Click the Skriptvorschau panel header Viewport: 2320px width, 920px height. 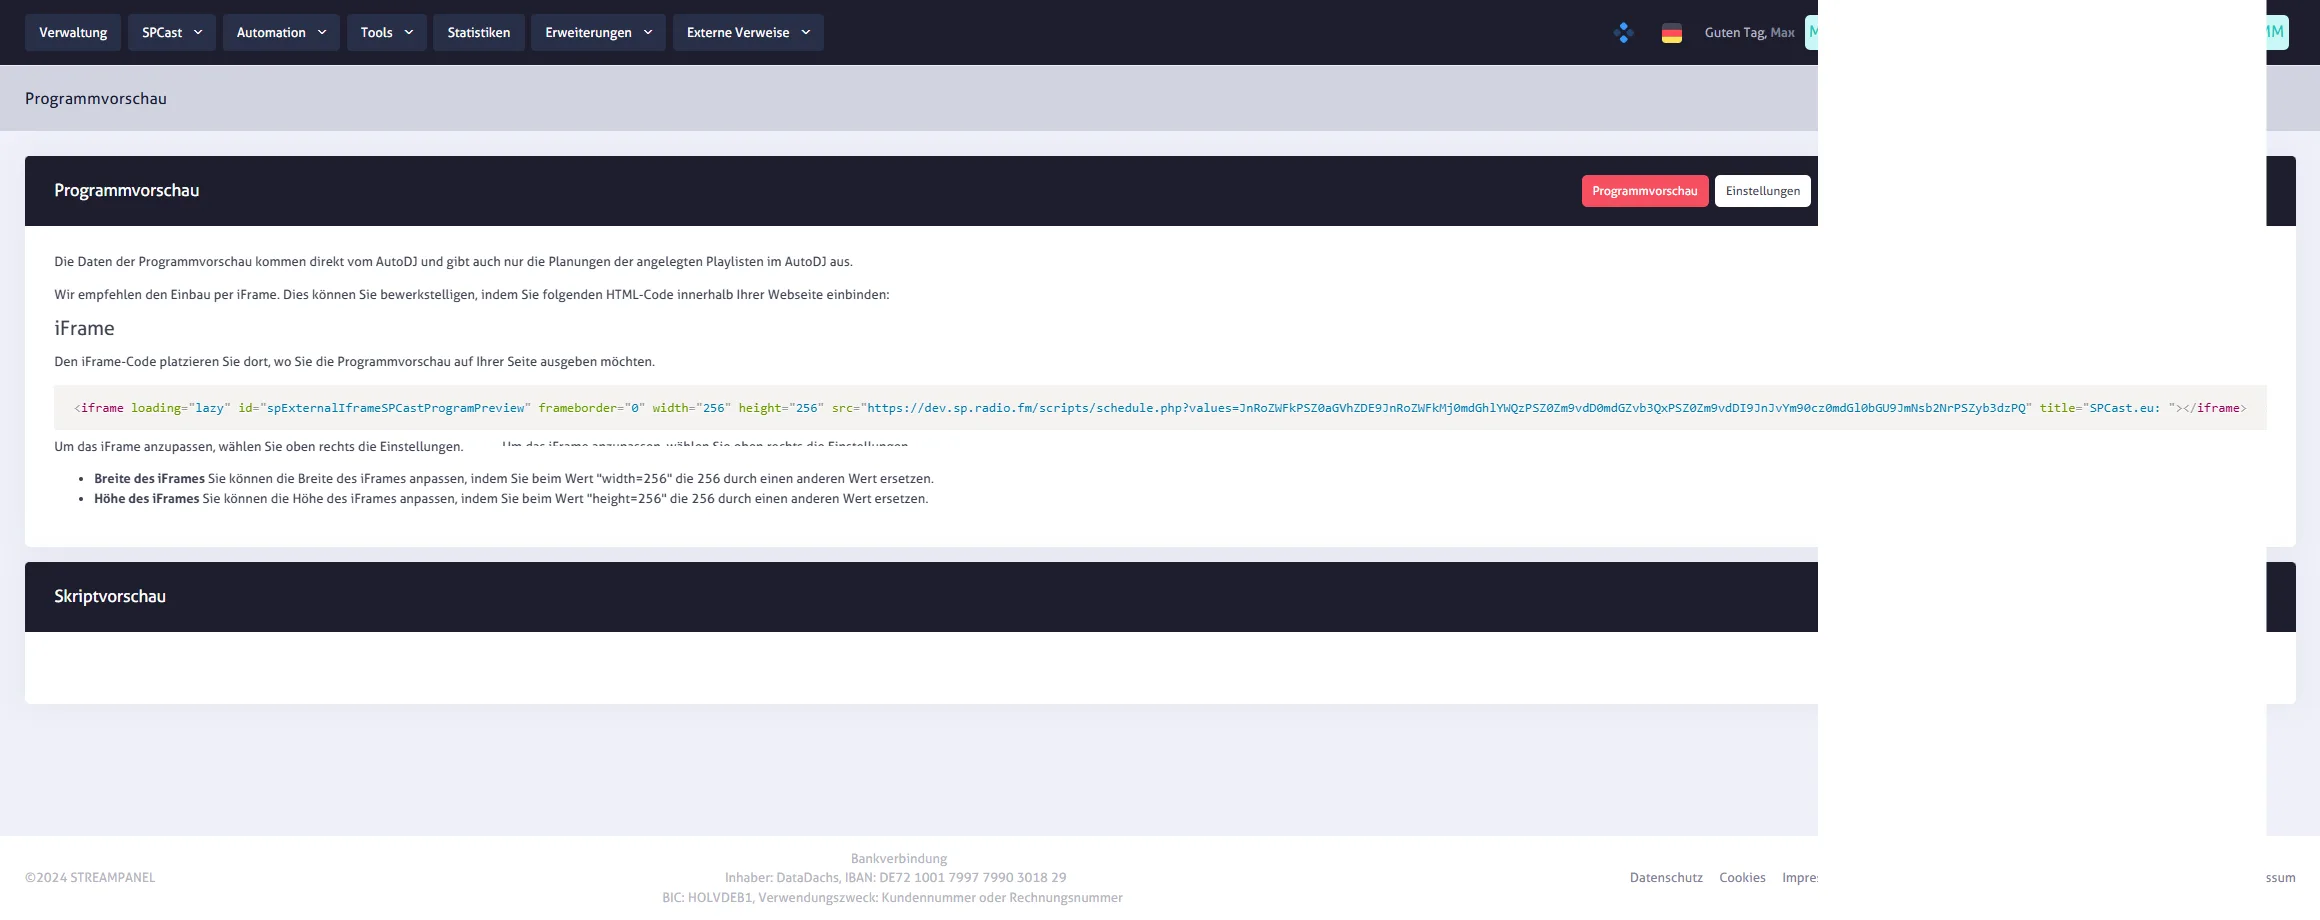921,597
